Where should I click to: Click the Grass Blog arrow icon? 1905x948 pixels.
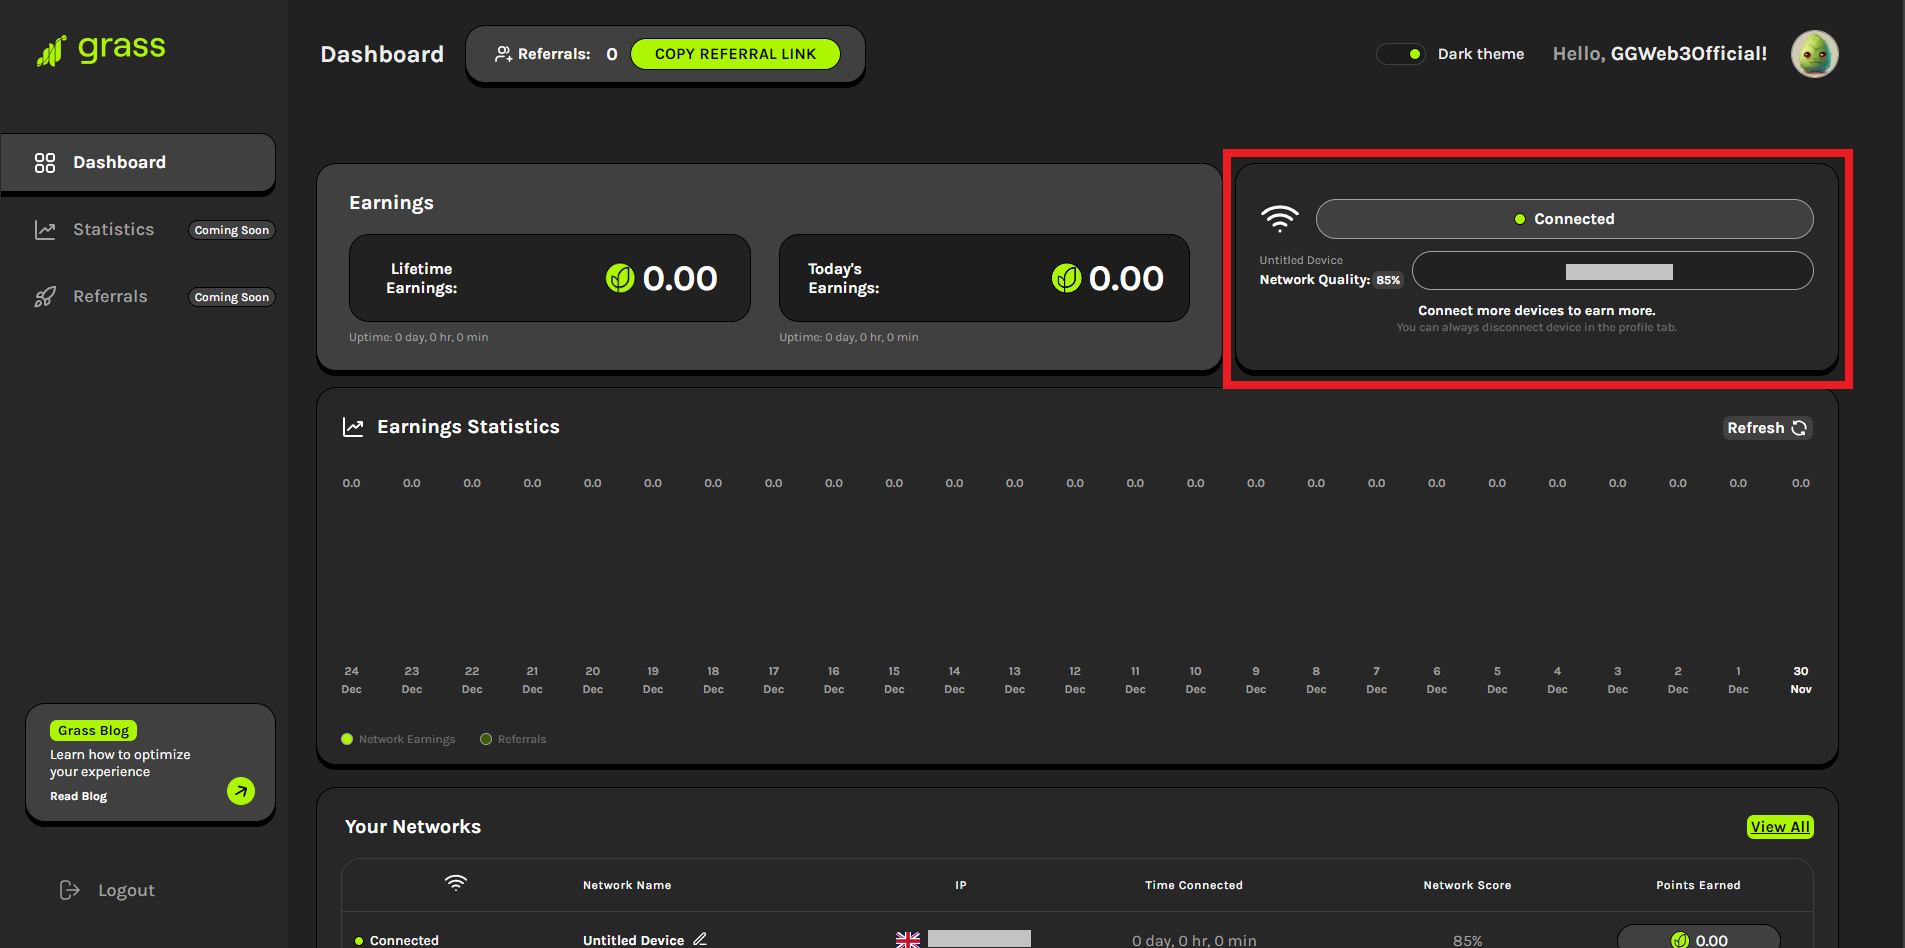coord(241,791)
